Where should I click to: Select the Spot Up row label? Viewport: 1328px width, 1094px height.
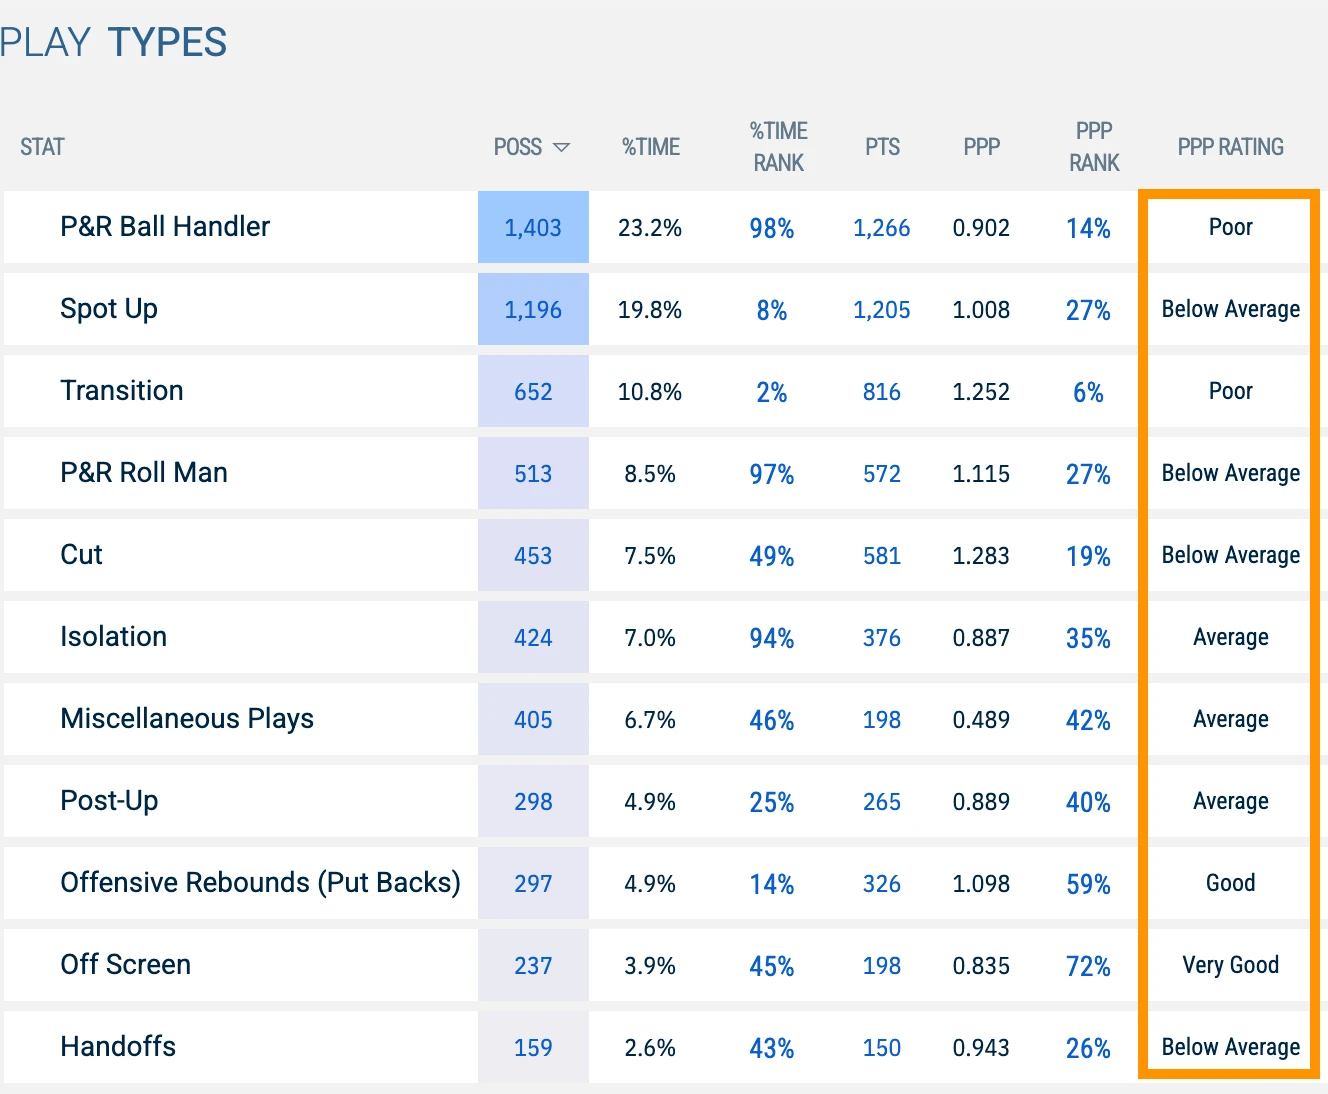[109, 309]
